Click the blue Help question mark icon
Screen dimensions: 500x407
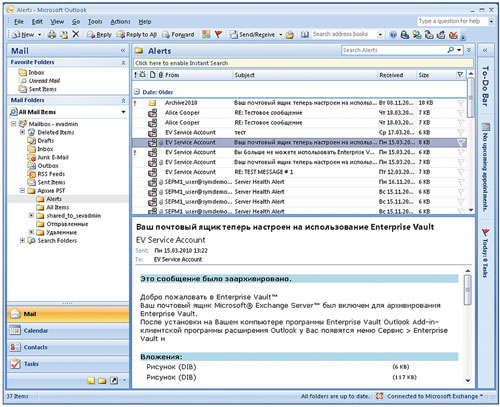(x=393, y=35)
